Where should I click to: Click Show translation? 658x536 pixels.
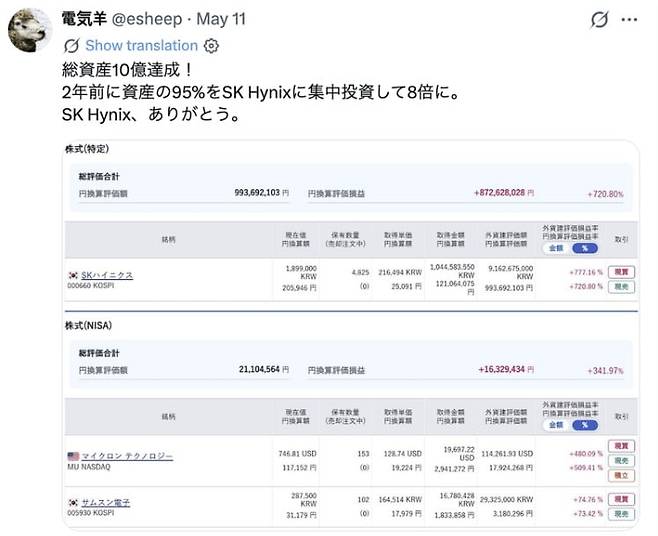(141, 45)
